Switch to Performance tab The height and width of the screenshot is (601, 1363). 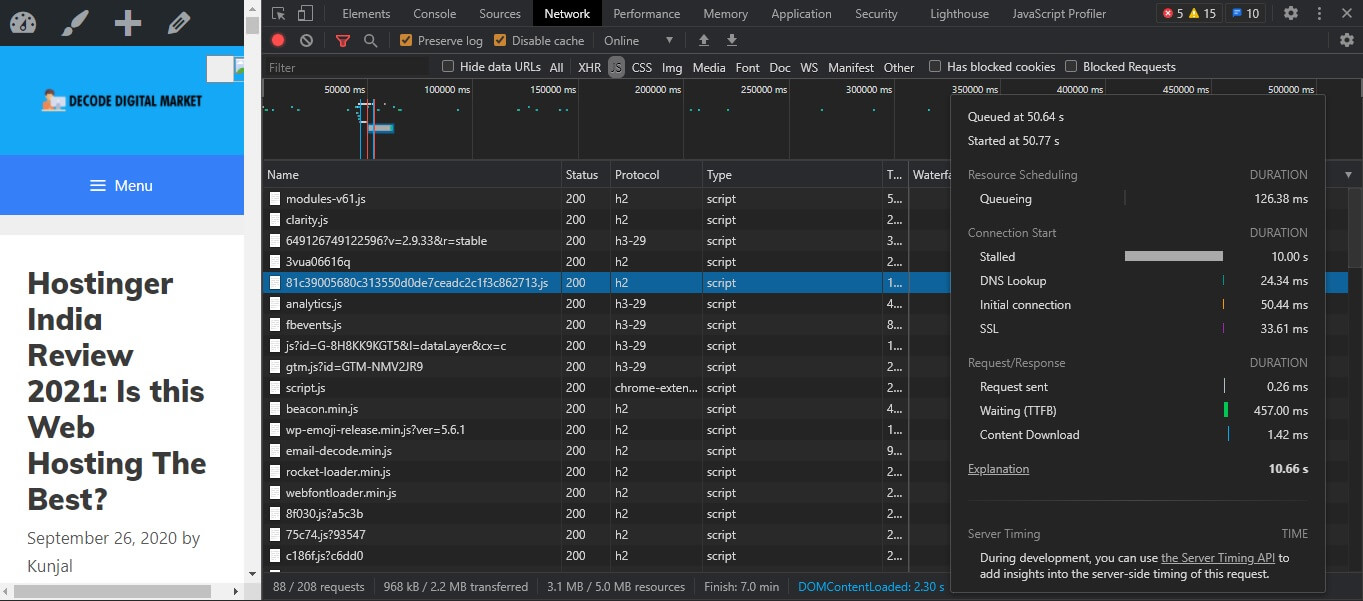coord(647,13)
